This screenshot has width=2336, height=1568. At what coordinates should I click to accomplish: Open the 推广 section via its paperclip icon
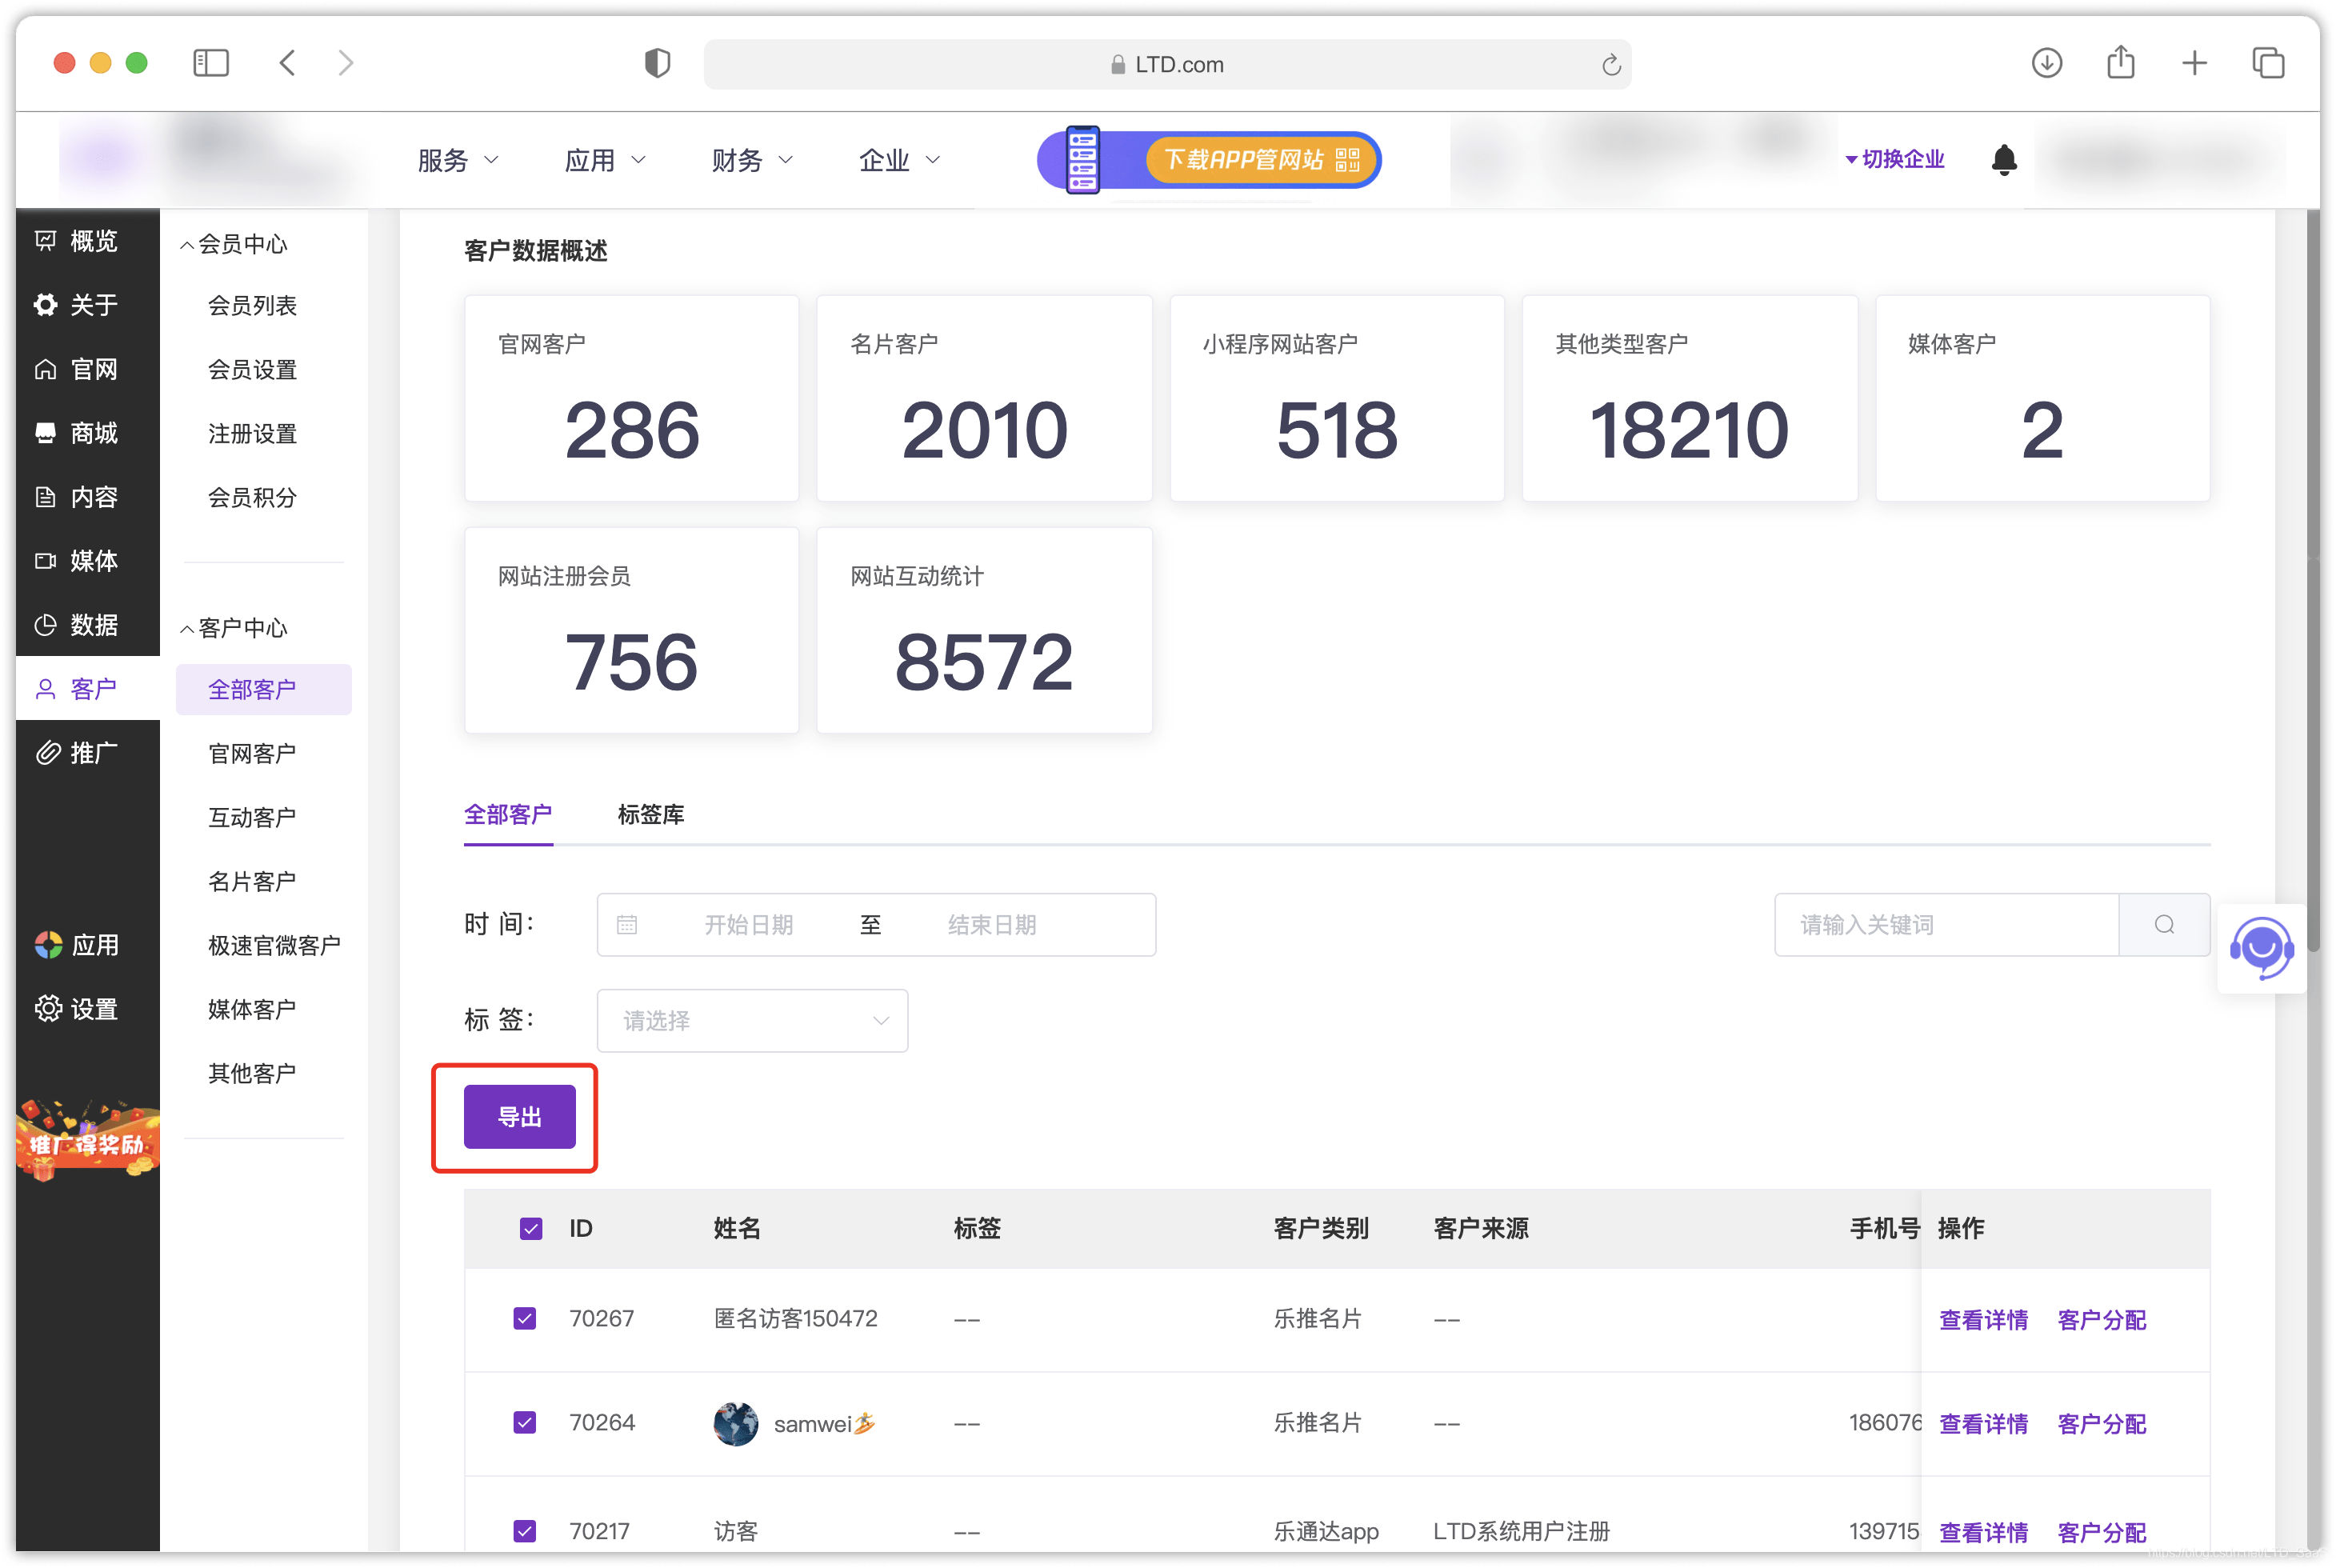click(88, 752)
